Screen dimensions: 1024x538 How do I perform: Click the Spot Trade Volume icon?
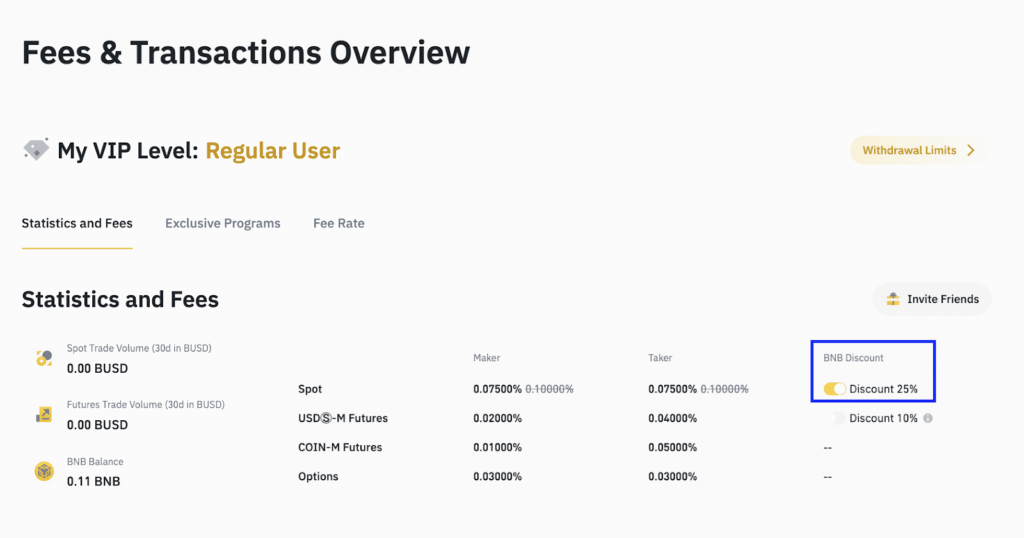(44, 358)
